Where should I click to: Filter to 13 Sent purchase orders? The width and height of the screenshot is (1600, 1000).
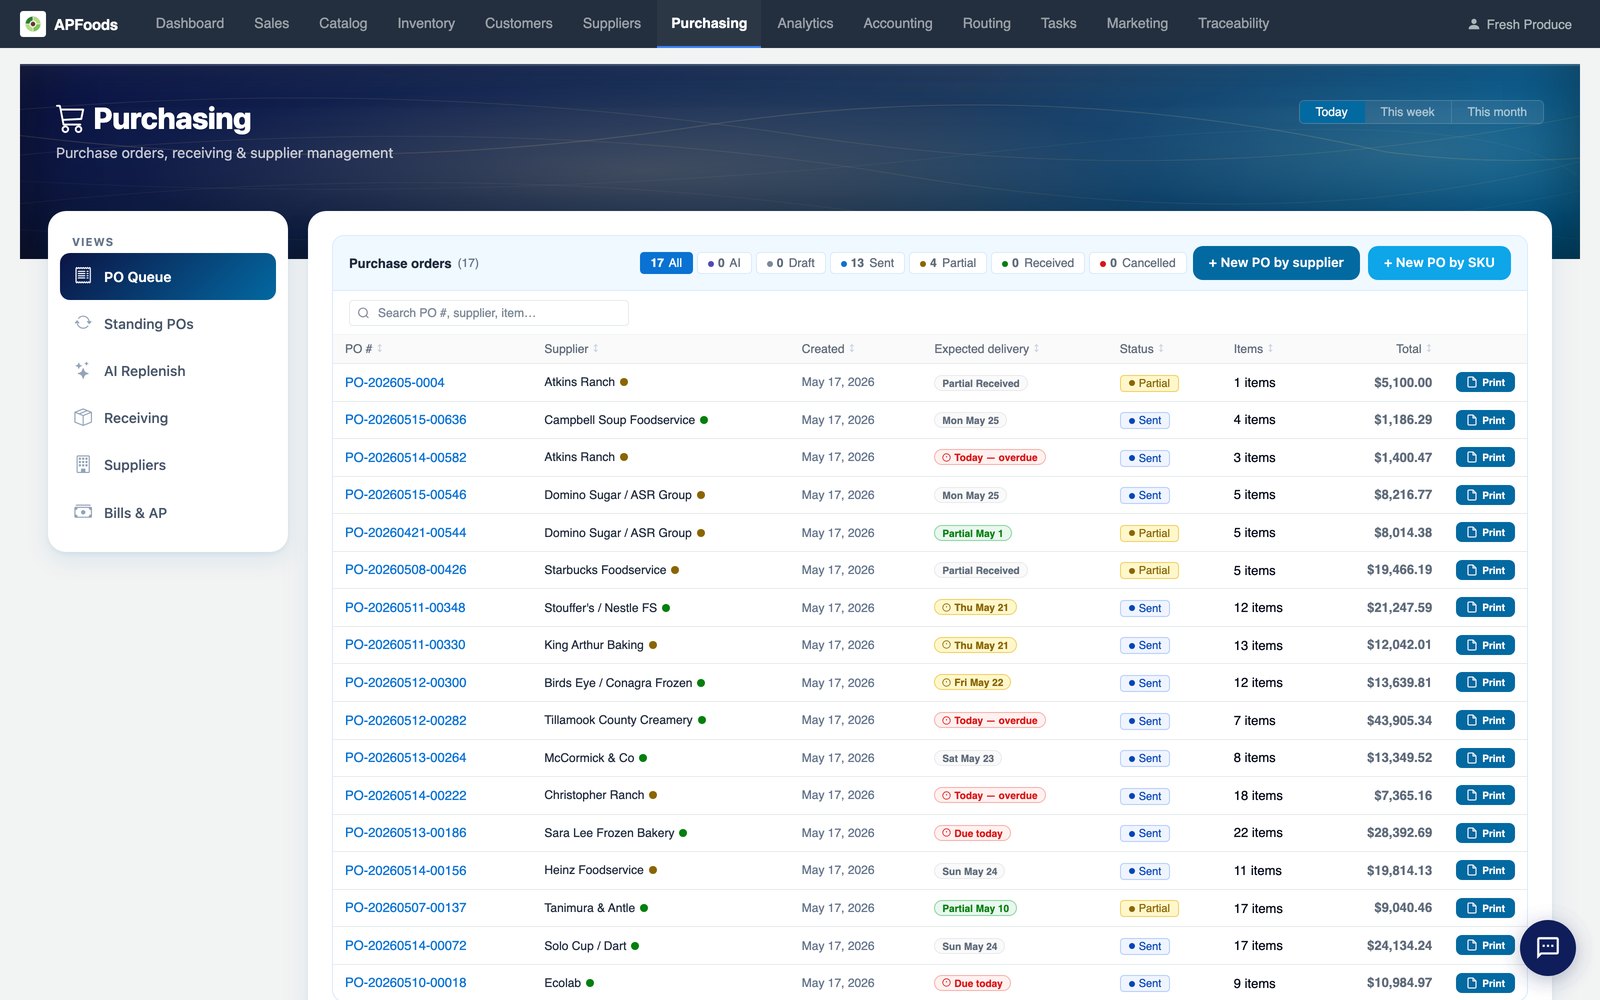pos(867,263)
